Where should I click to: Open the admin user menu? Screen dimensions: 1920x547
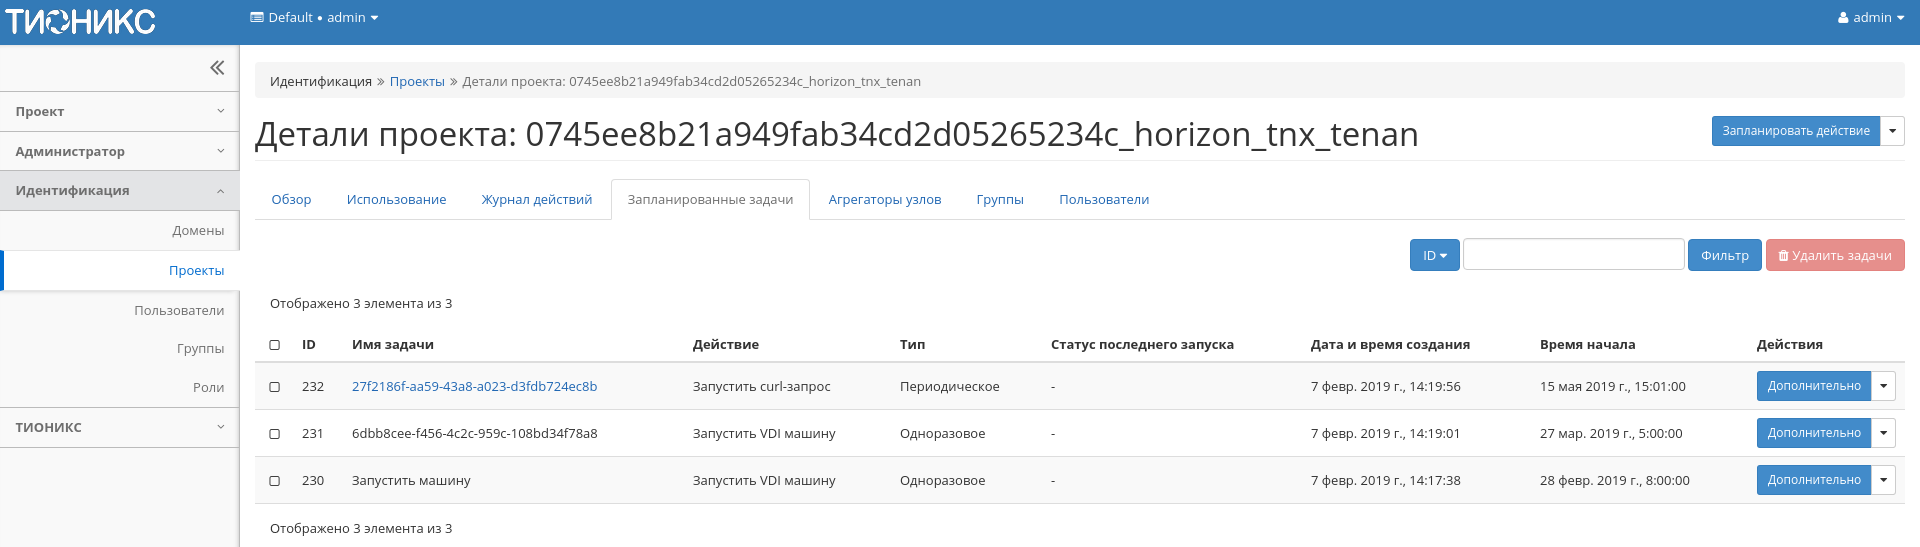[1870, 18]
